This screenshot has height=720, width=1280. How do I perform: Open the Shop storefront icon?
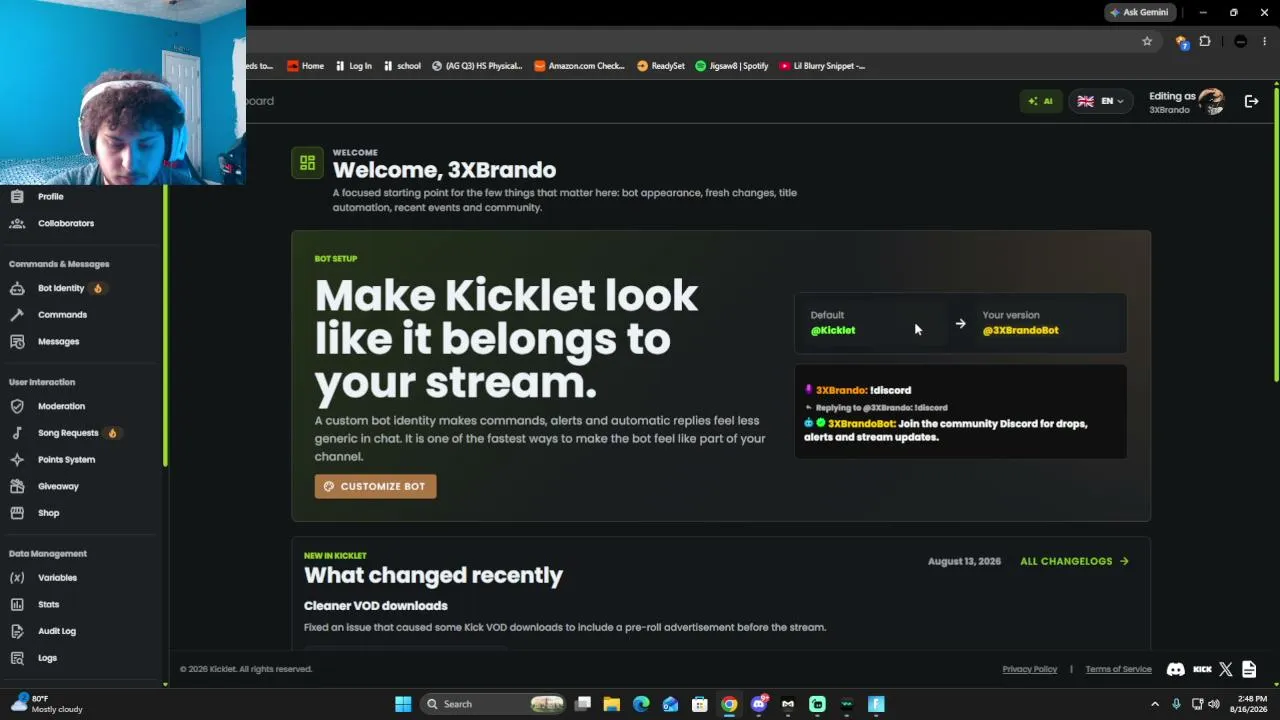(17, 513)
